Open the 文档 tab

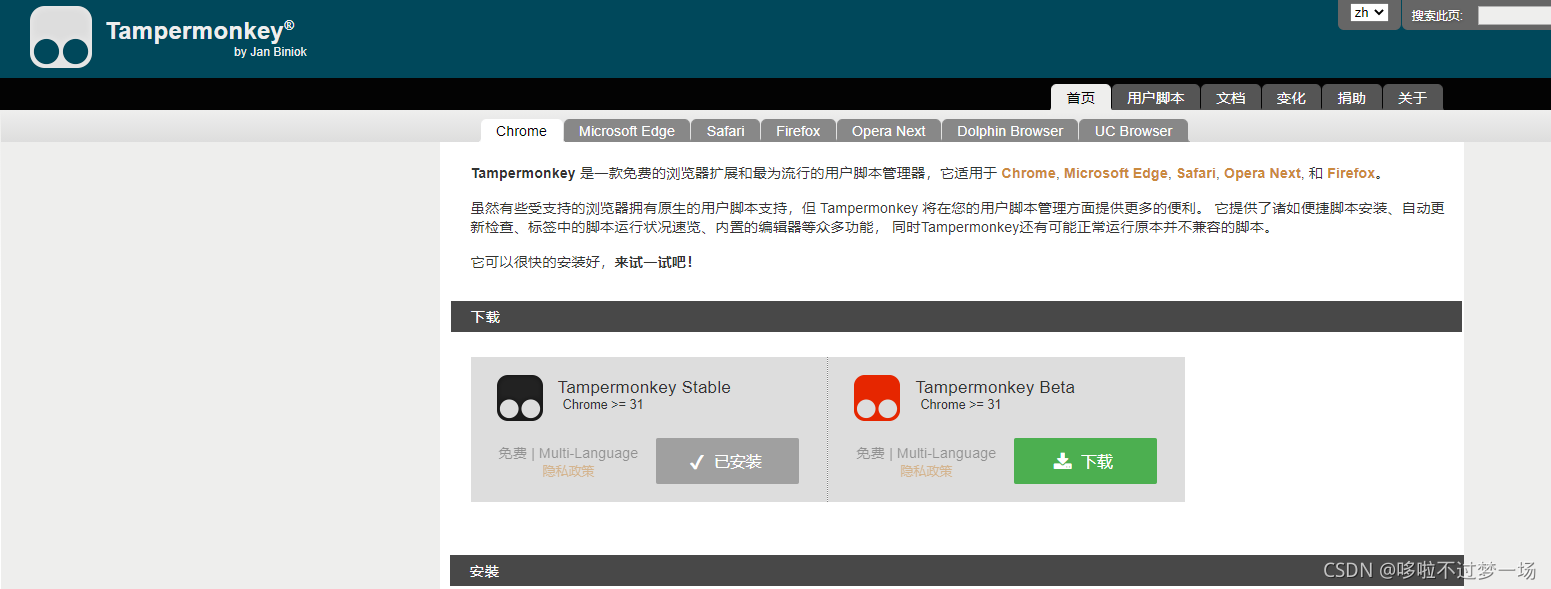tap(1230, 98)
